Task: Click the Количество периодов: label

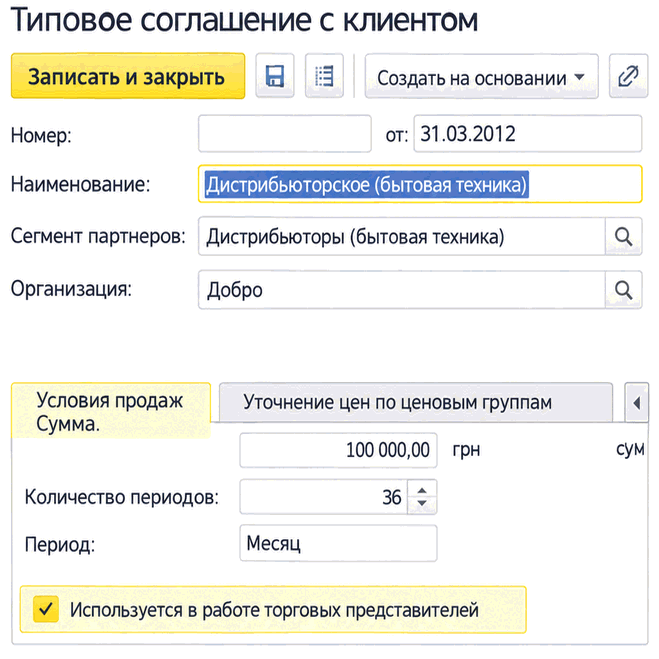Action: click(122, 497)
